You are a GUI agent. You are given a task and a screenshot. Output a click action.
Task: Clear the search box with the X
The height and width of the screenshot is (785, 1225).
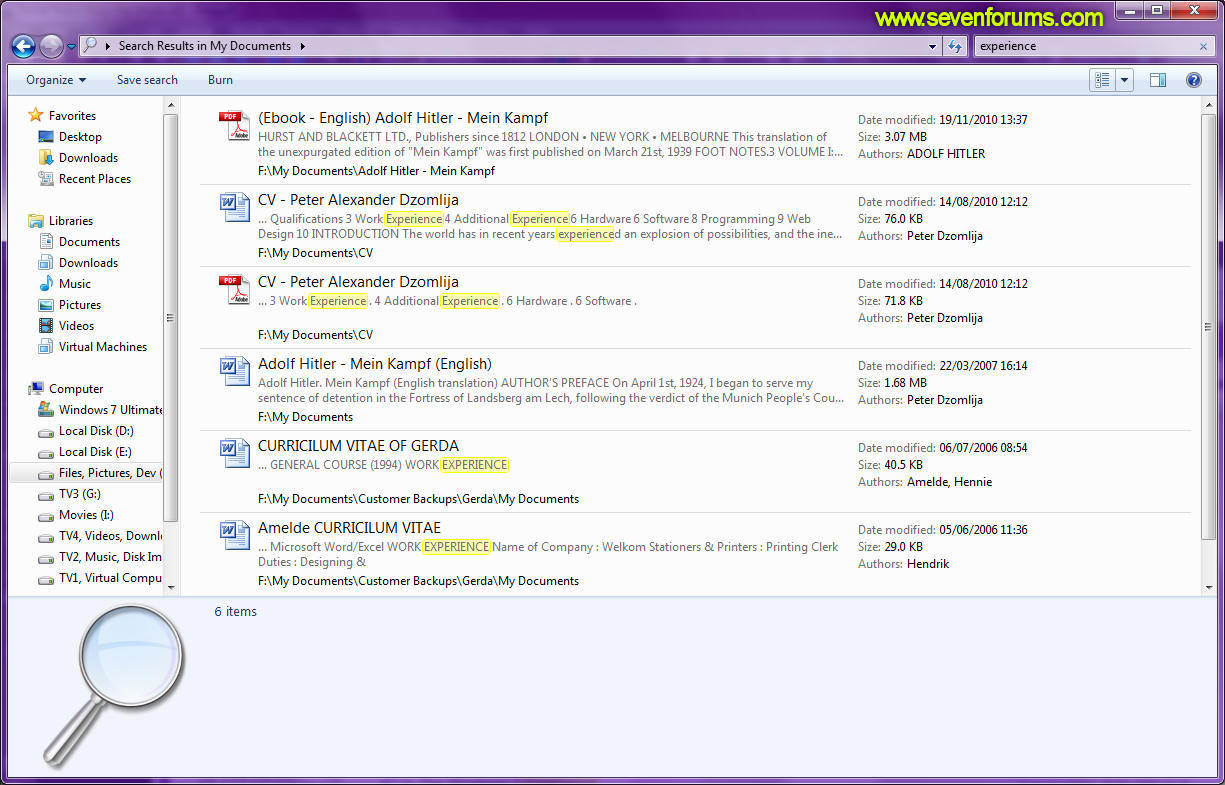tap(1203, 46)
